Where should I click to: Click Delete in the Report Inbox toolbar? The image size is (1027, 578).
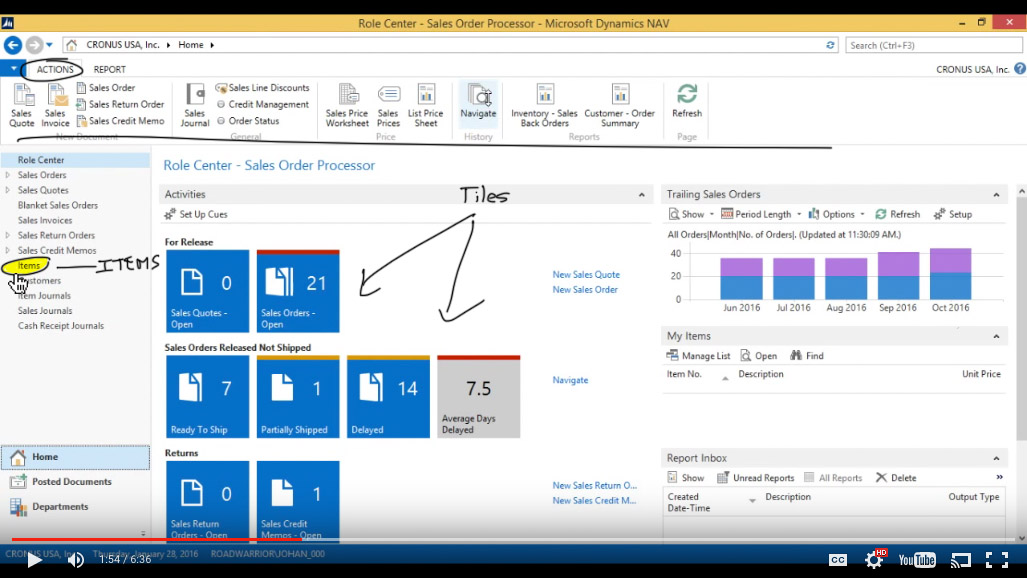tap(896, 478)
